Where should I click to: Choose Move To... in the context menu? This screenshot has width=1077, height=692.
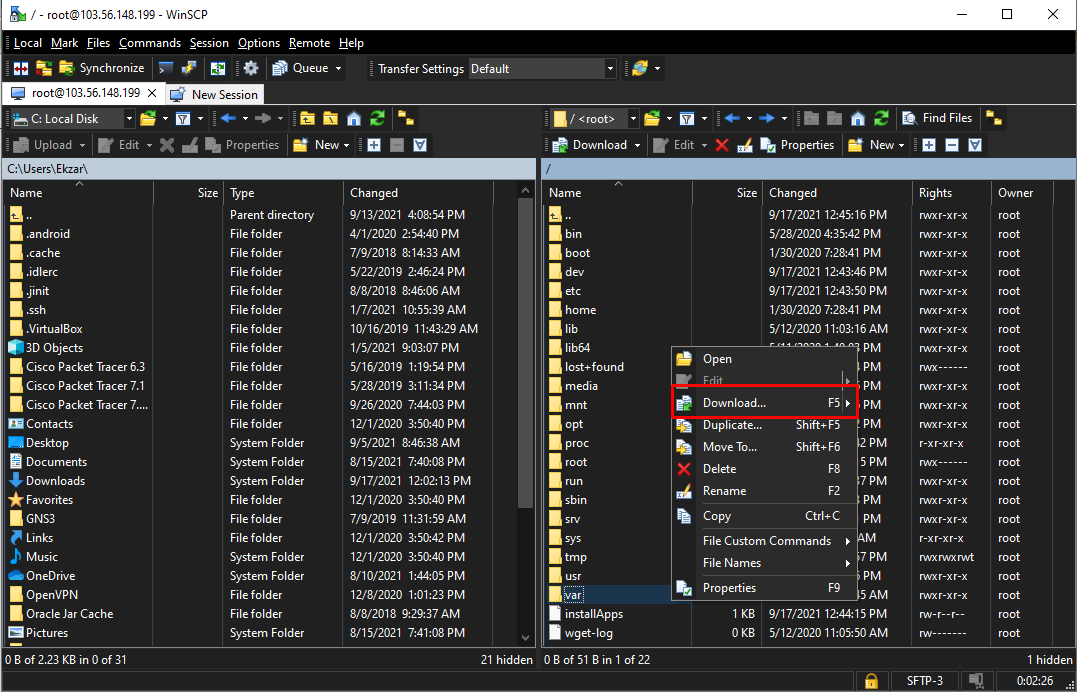[764, 447]
